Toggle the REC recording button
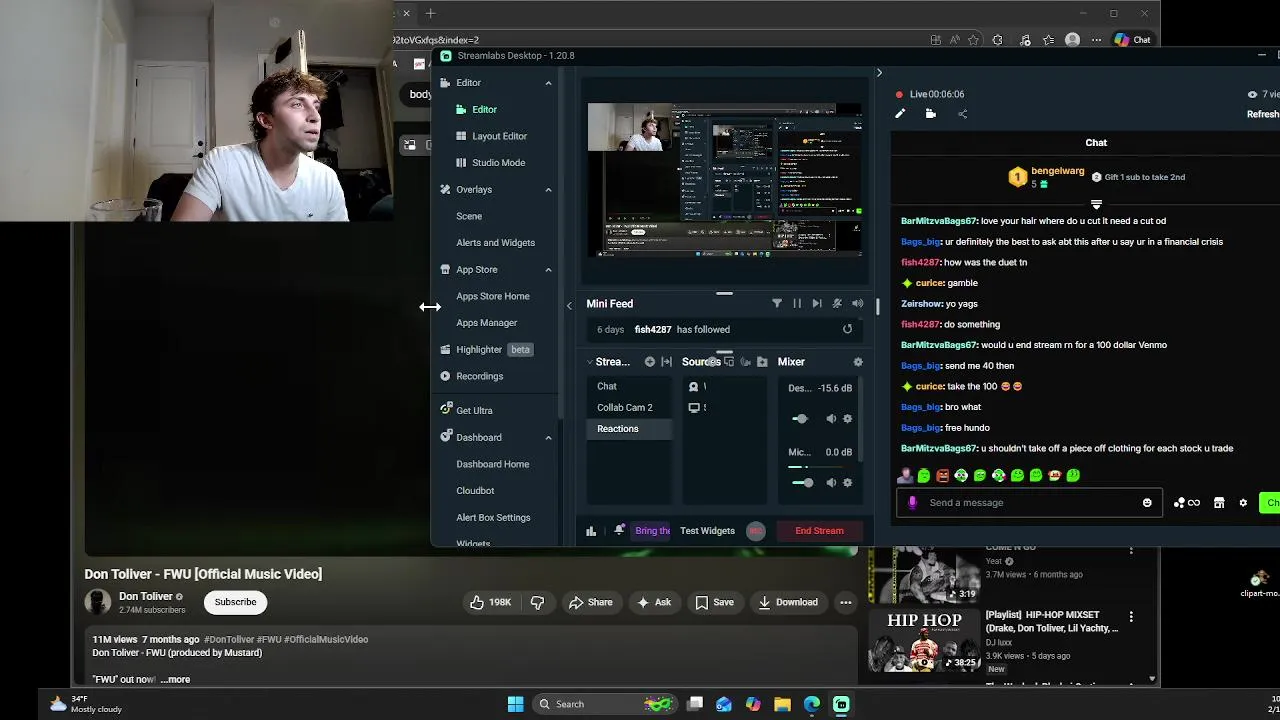This screenshot has width=1280, height=720. (756, 531)
